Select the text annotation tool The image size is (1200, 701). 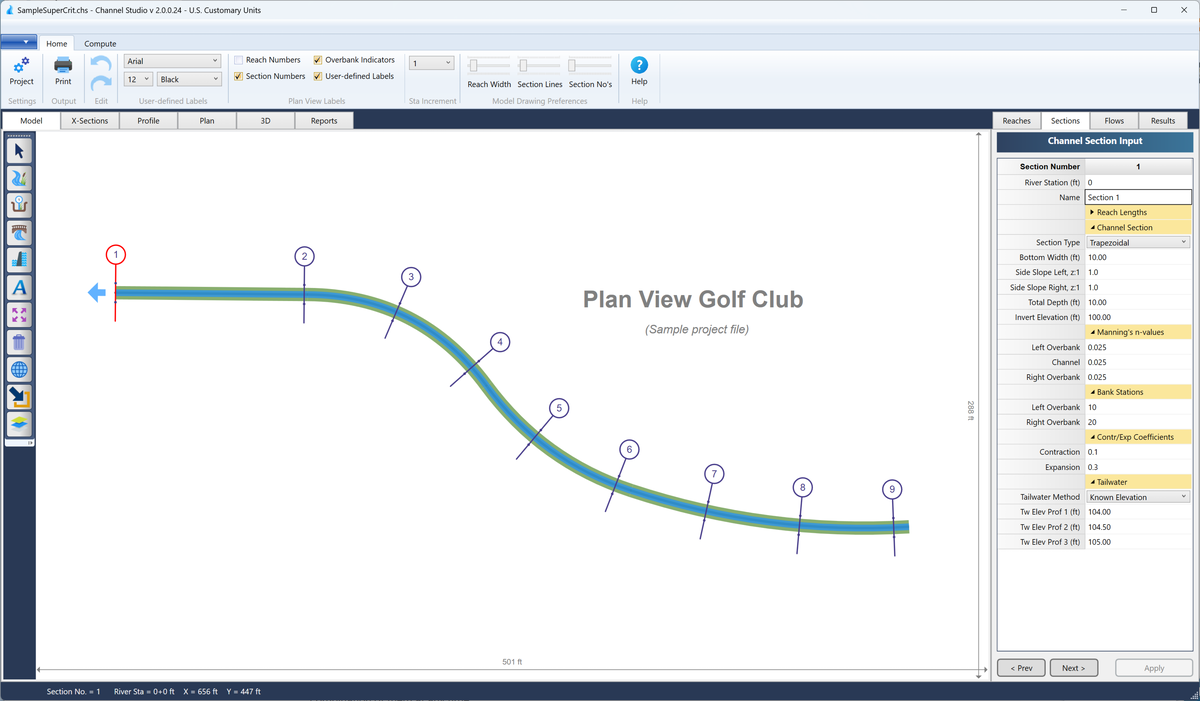click(18, 287)
